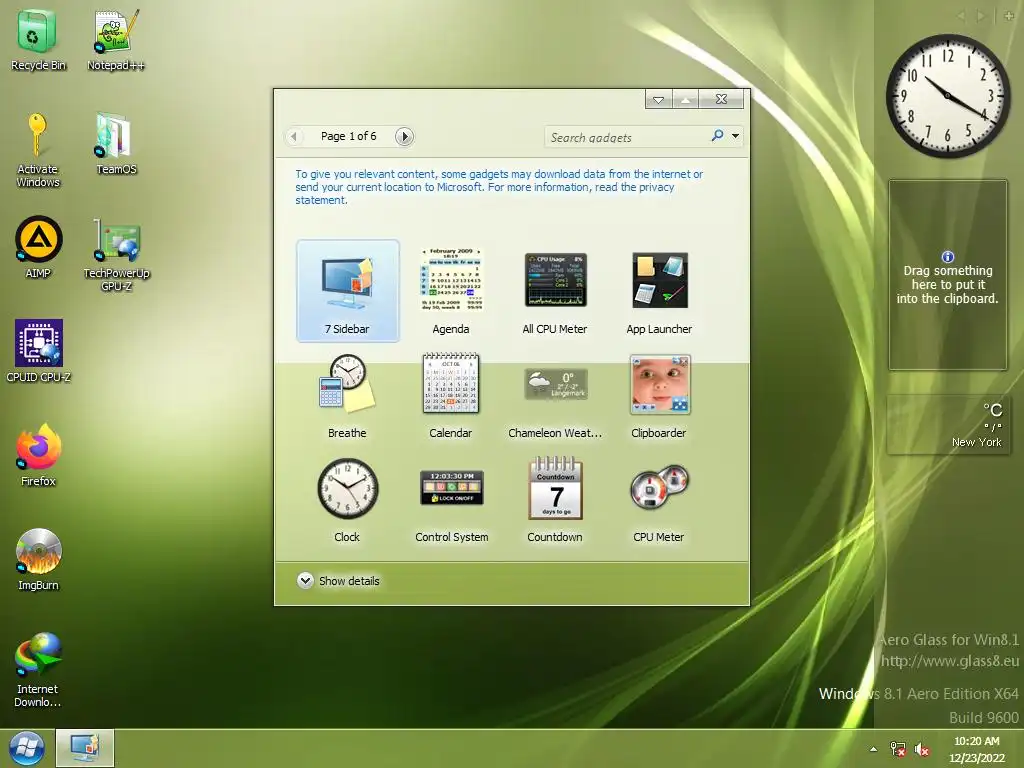
Task: Click 'Page 1 of 6' label
Action: 348,136
